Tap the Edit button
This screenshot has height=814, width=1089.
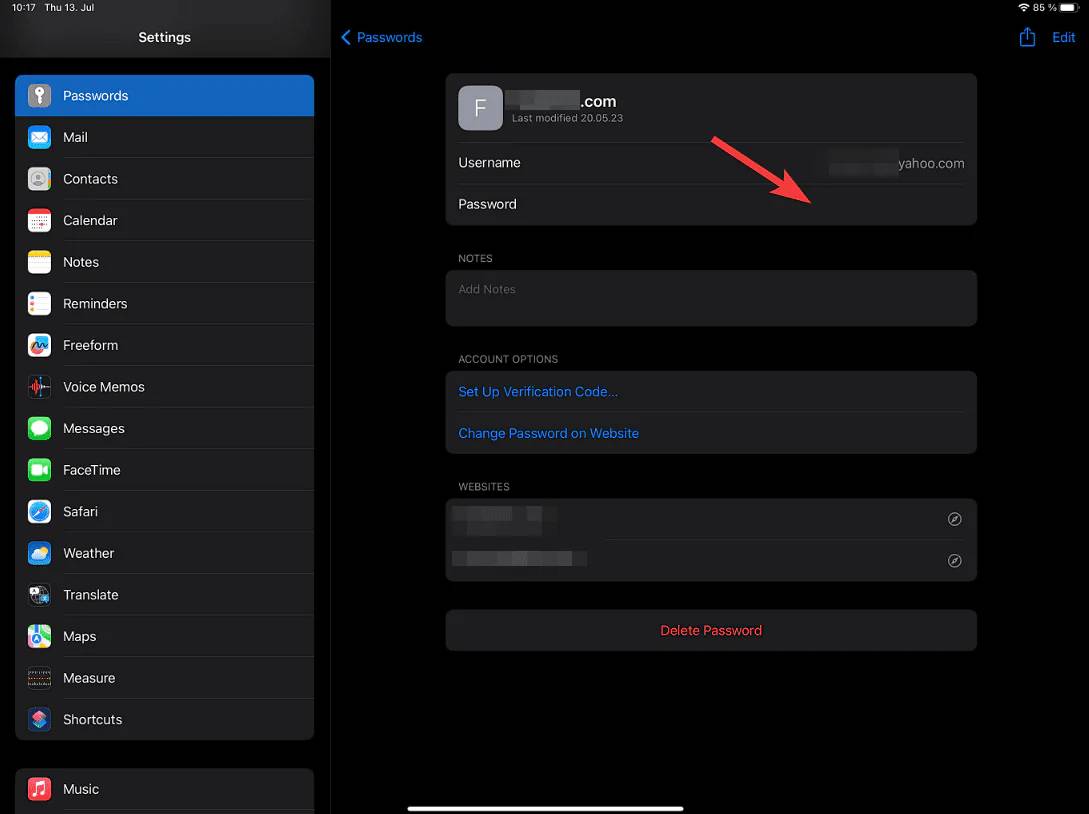click(x=1063, y=38)
